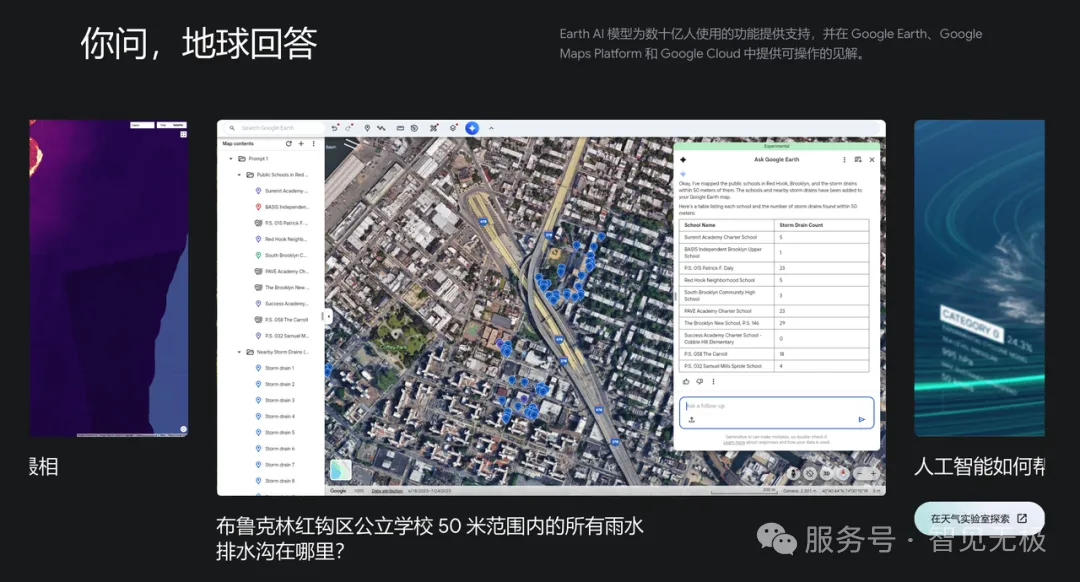The image size is (1080, 582).
Task: Select P.S. 015 Patrick F. list item
Action: [x=271, y=223]
